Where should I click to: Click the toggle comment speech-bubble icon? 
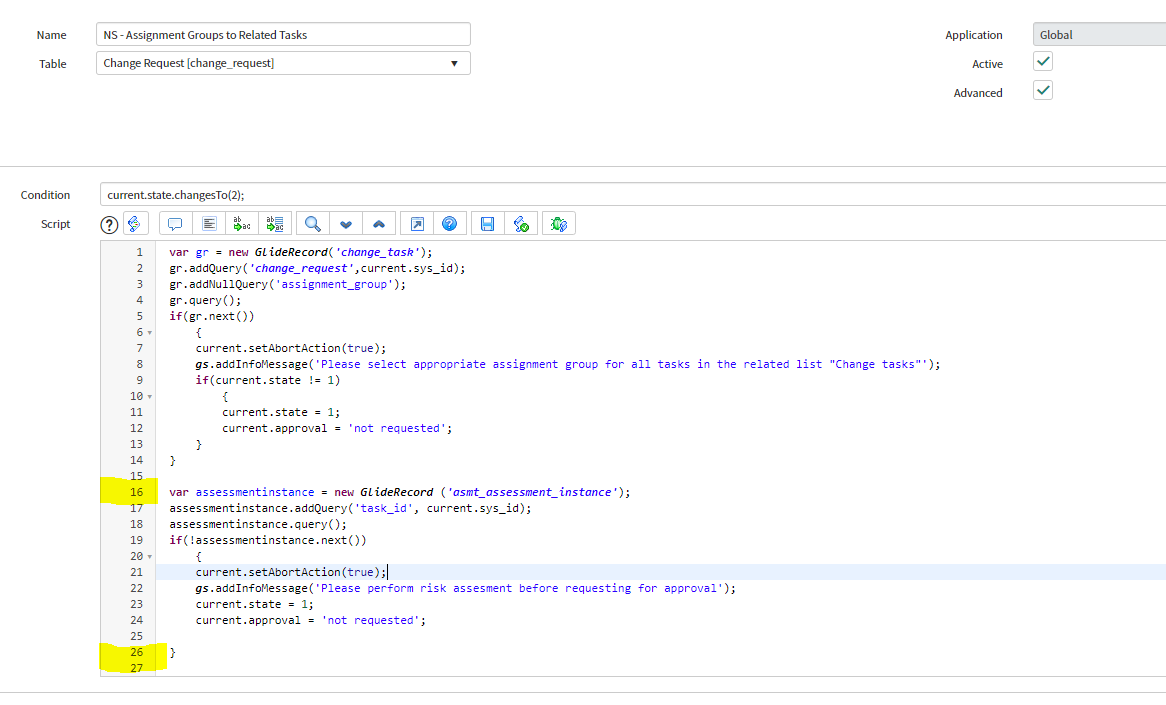coord(175,224)
